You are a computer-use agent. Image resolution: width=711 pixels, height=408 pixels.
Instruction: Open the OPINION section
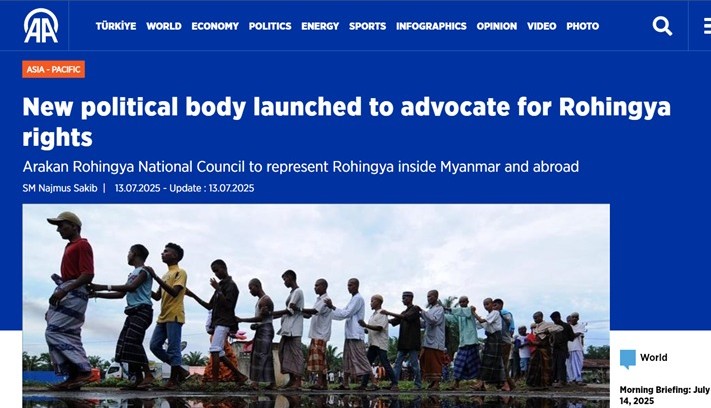coord(497,26)
